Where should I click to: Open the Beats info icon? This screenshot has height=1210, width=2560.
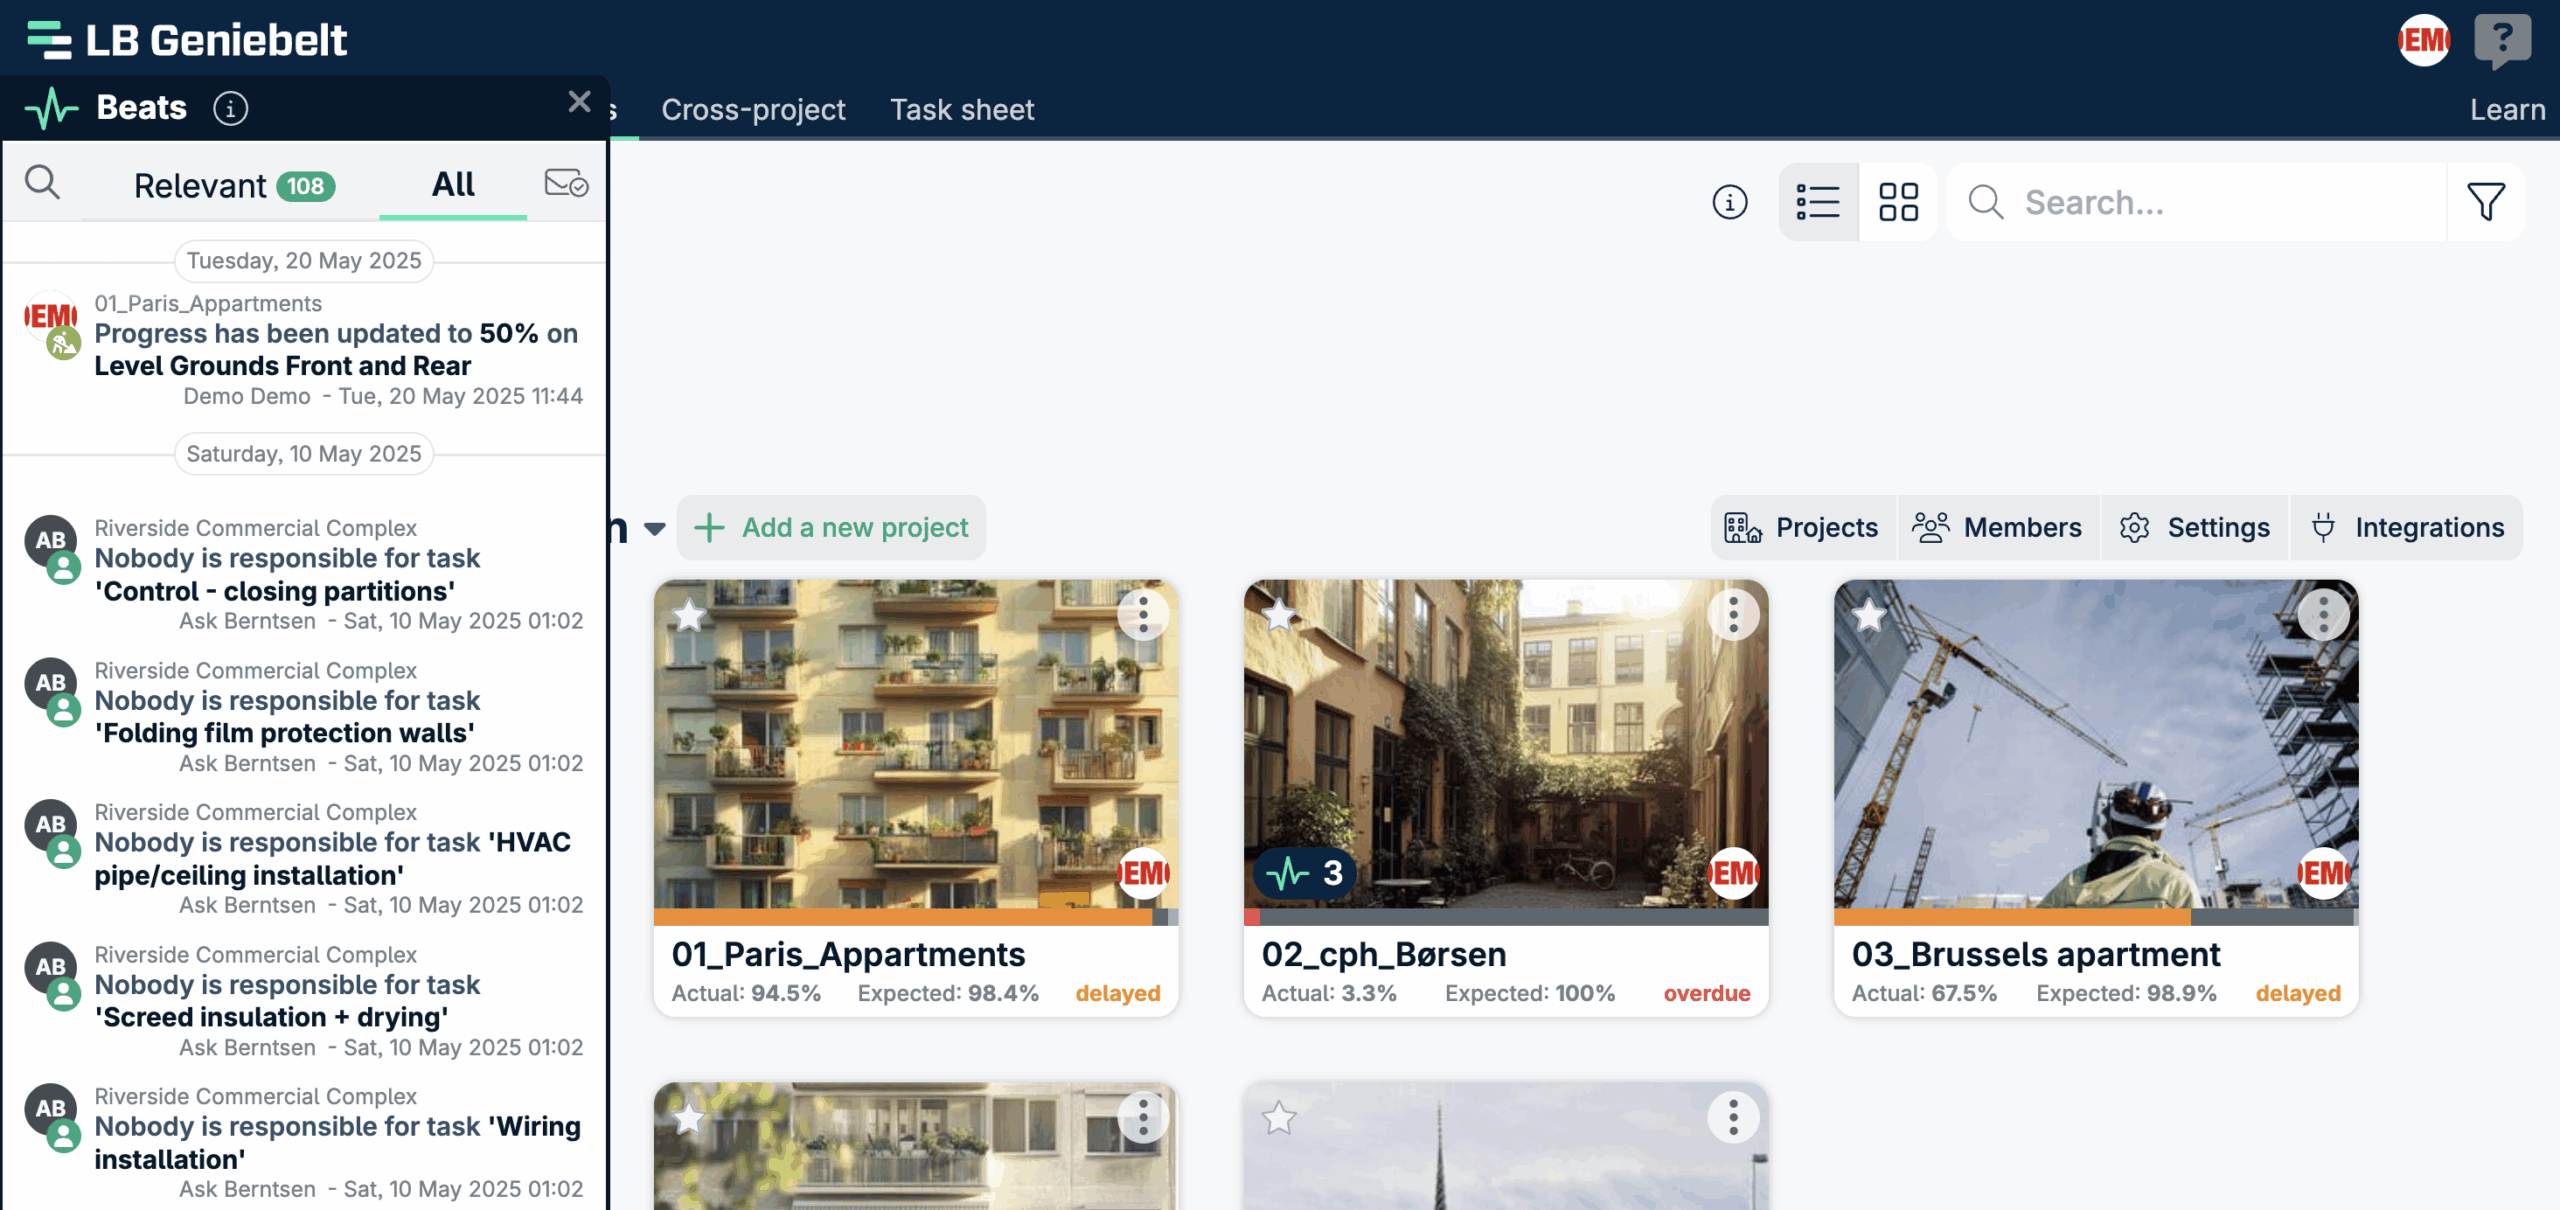tap(231, 108)
